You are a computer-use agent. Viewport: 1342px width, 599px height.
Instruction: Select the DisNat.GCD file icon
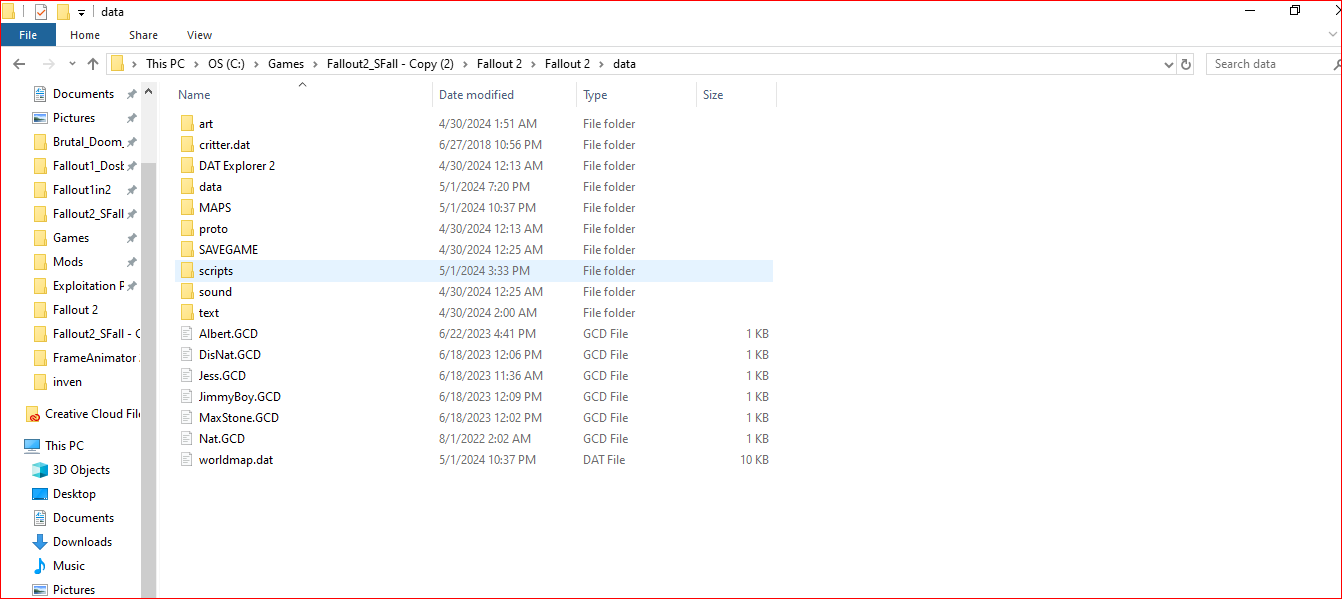tap(187, 355)
